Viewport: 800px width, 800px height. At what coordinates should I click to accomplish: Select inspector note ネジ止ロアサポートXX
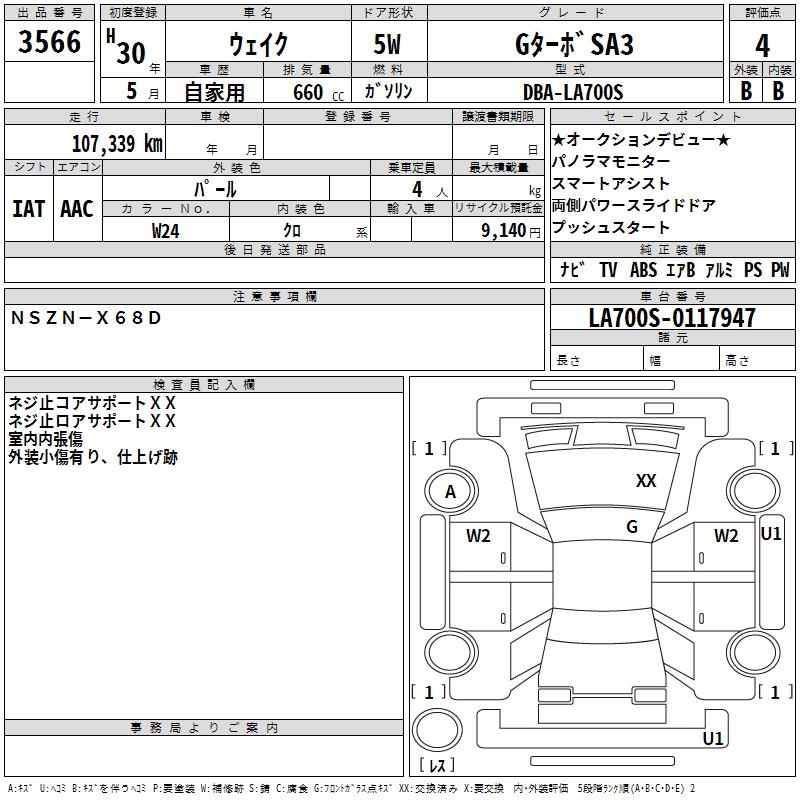[92, 420]
